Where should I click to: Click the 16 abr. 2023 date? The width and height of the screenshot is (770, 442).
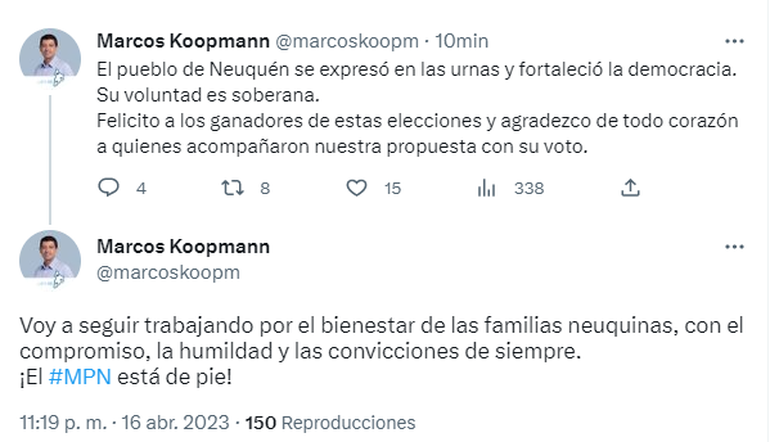point(173,422)
